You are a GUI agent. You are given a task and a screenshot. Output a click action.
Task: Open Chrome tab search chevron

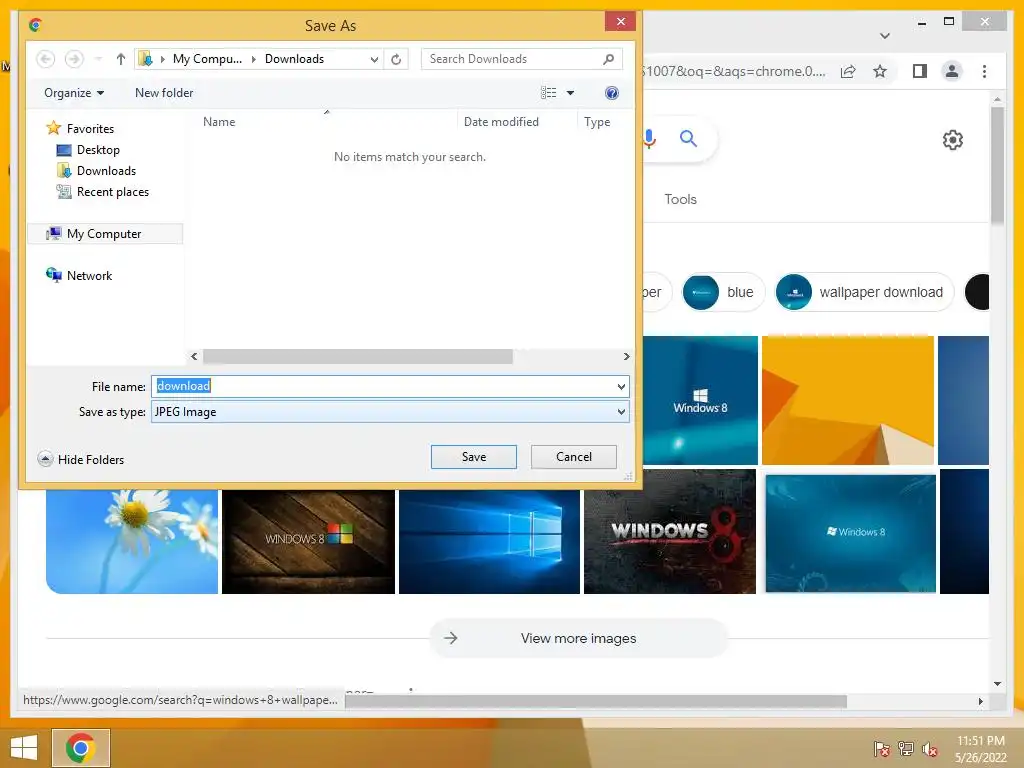[x=885, y=35]
